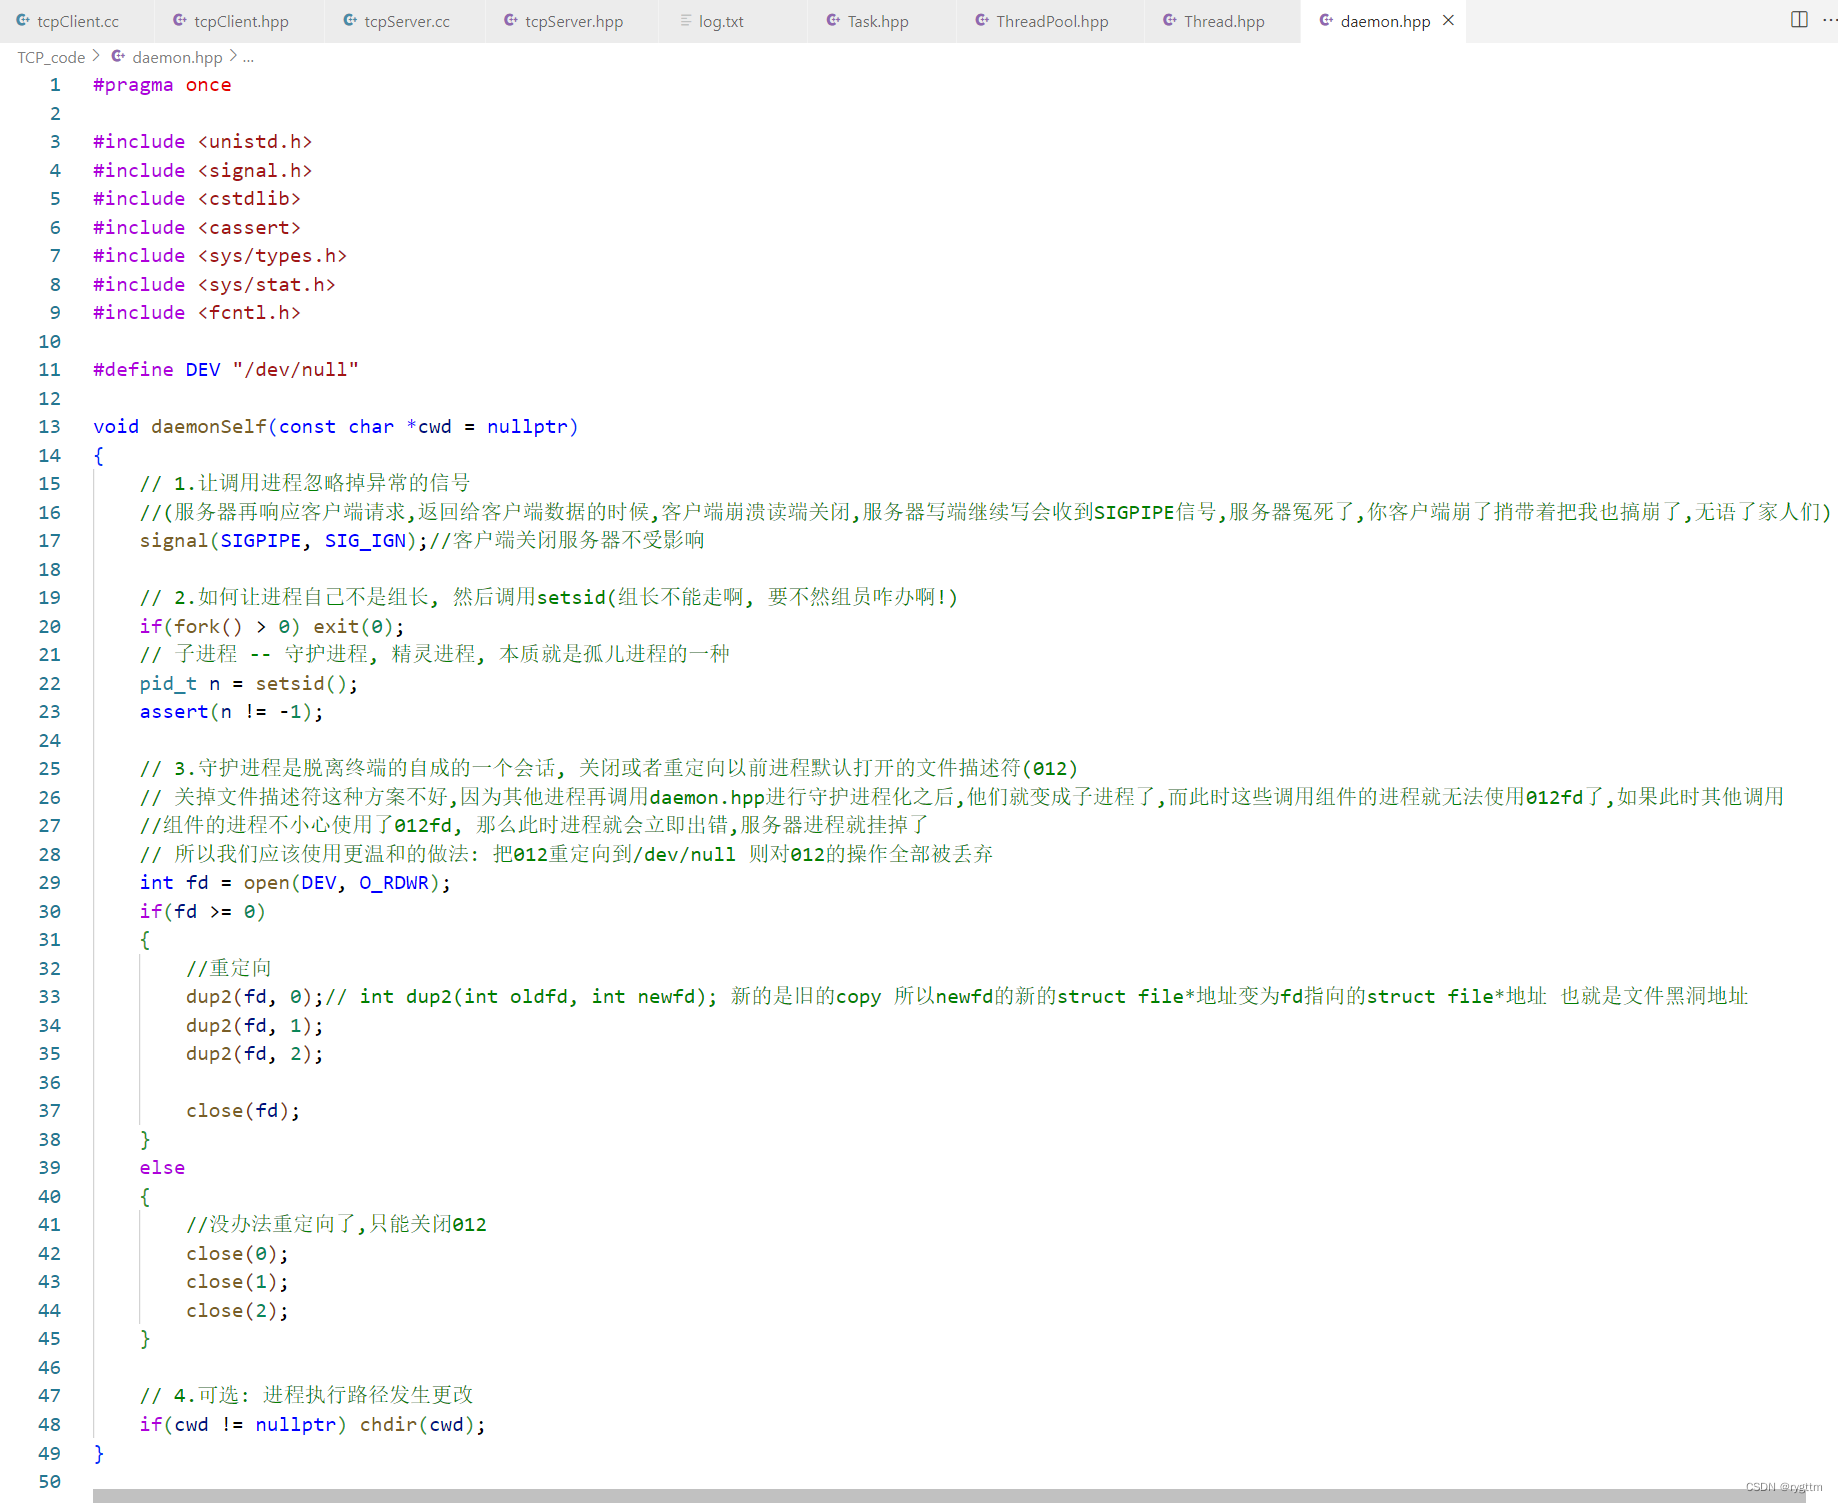Click the C++ icon on Task.hpp tab
1838x1503 pixels.
[833, 20]
